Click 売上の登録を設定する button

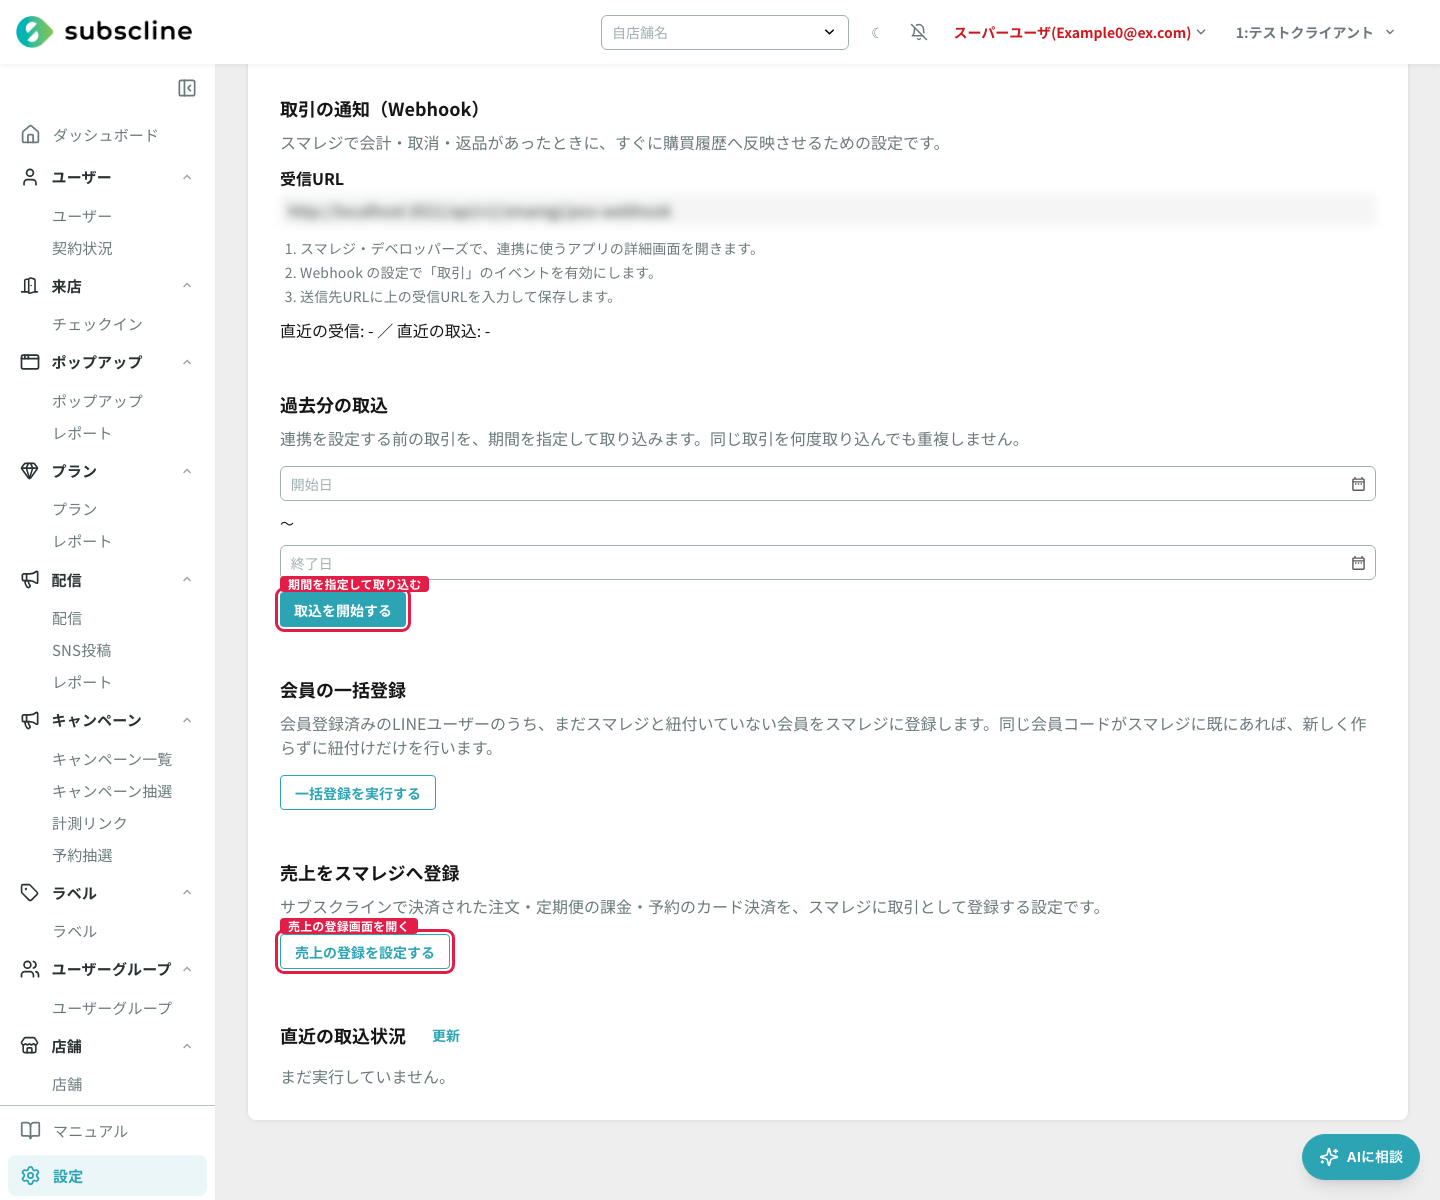[365, 953]
